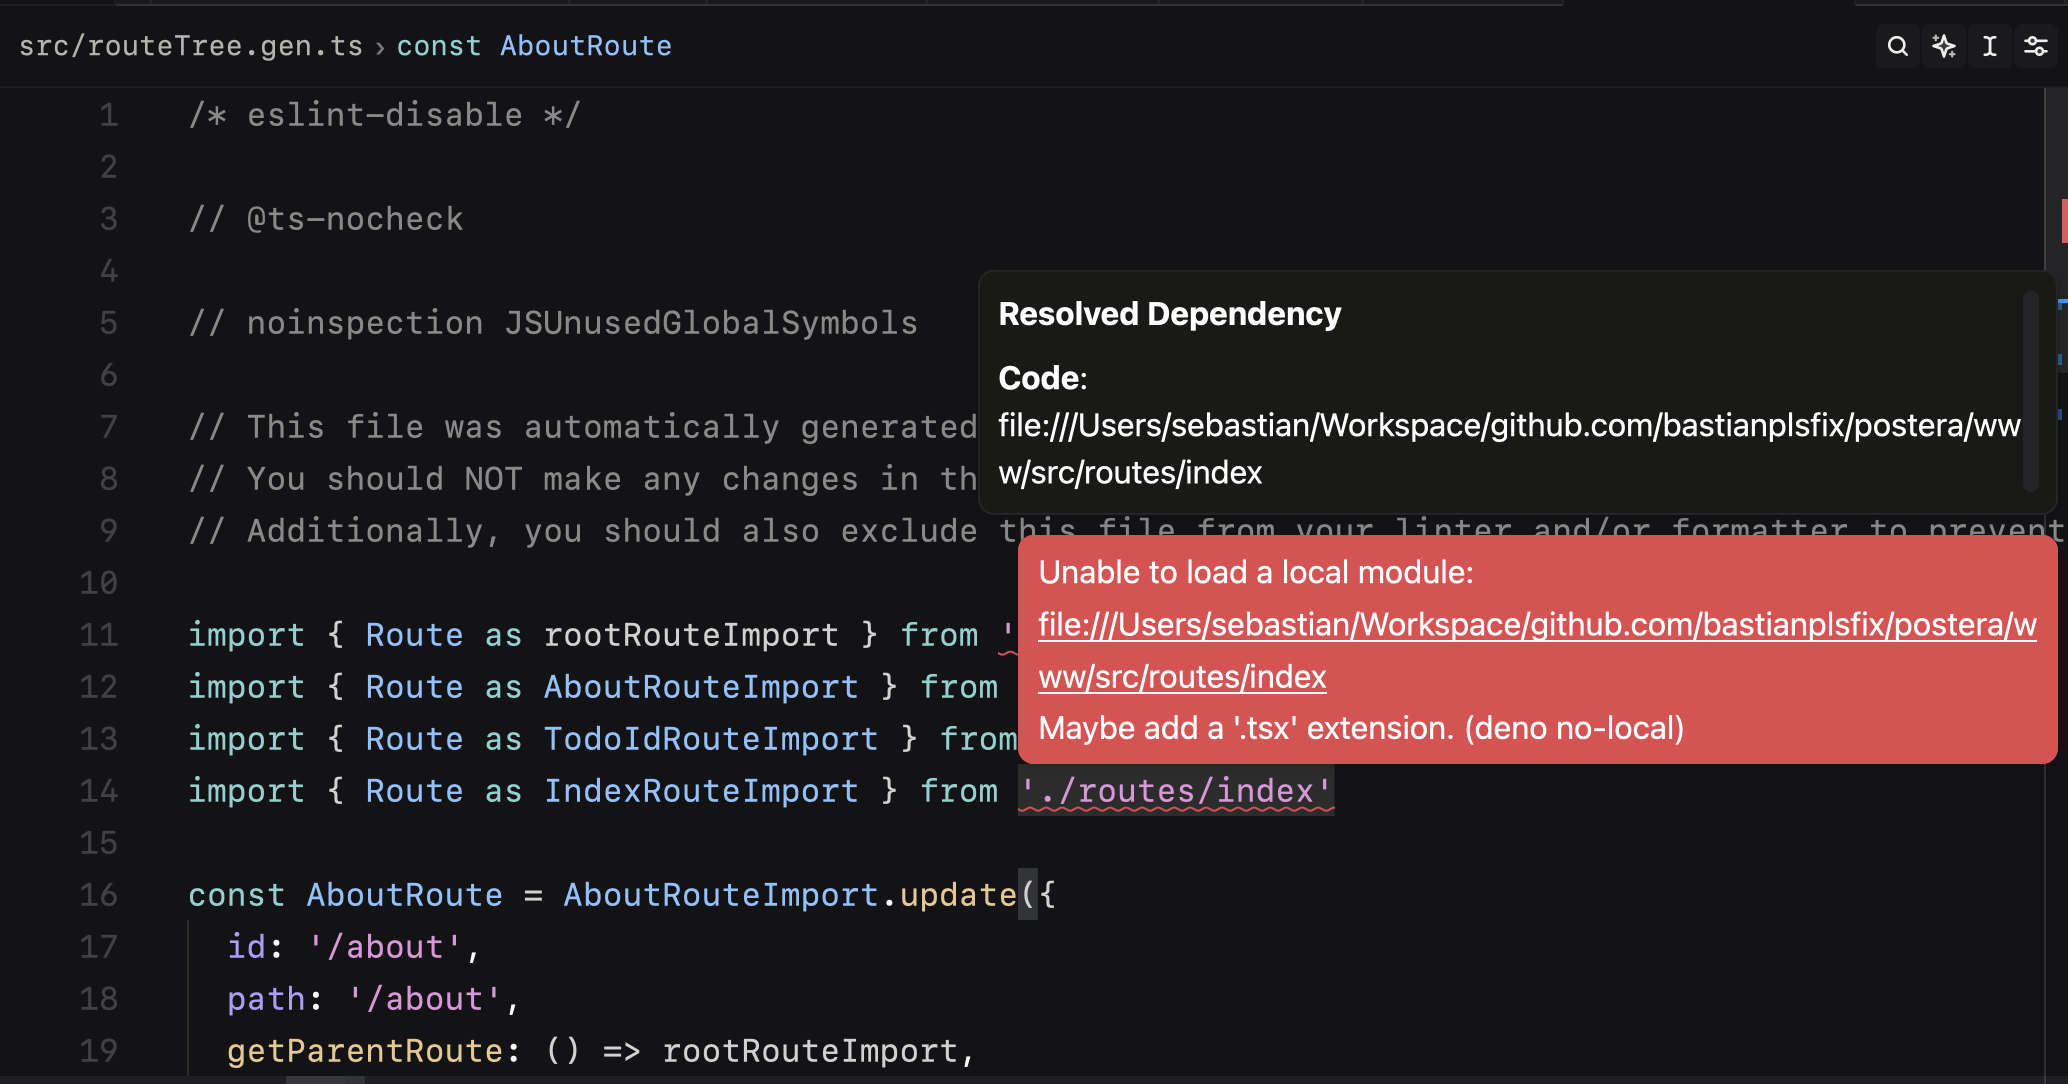Viewport: 2068px width, 1084px height.
Task: Click path property on line 18
Action: pos(266,999)
